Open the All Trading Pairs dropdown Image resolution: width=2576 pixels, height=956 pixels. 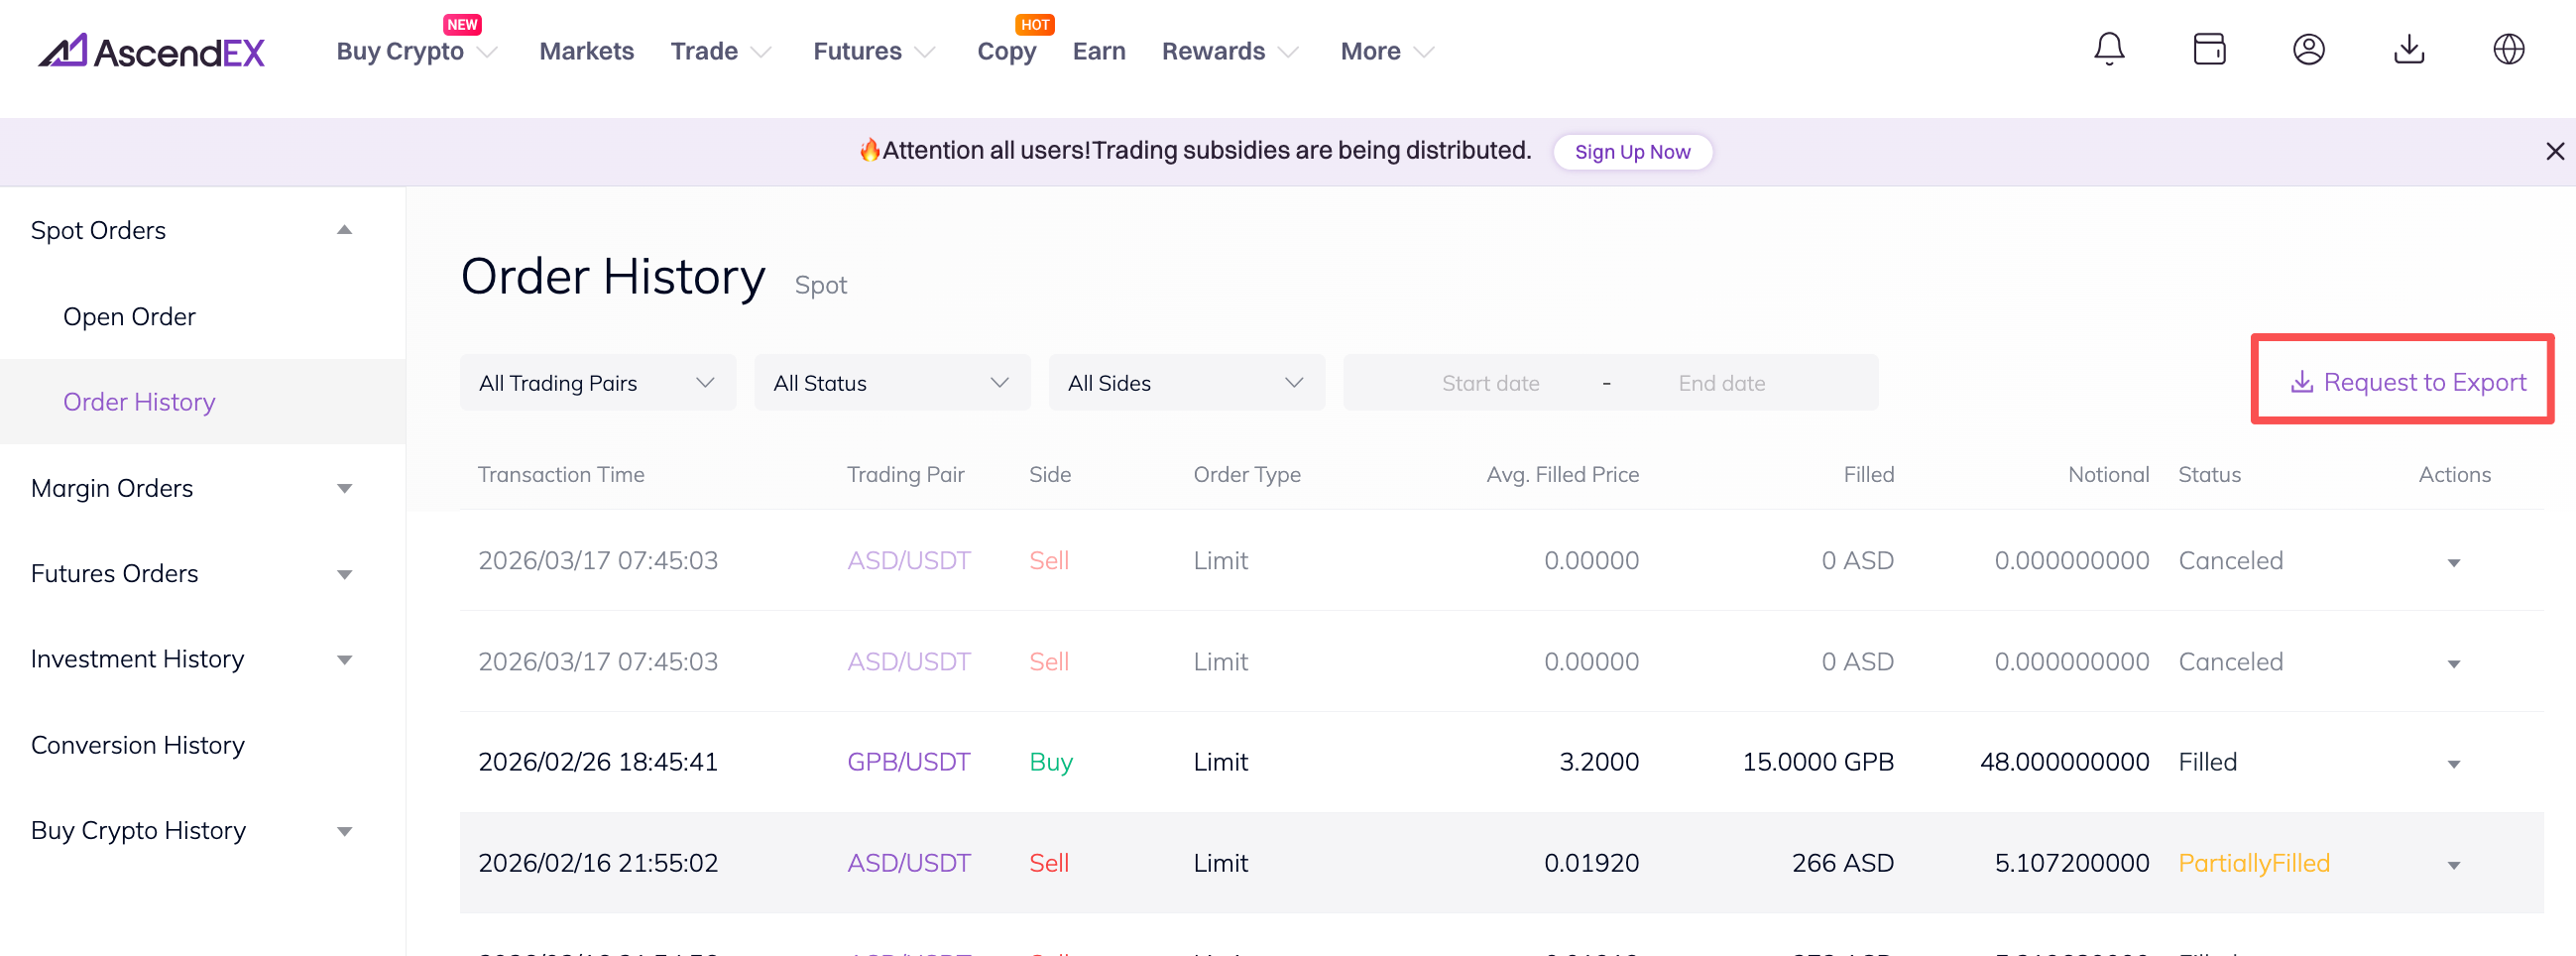[597, 383]
